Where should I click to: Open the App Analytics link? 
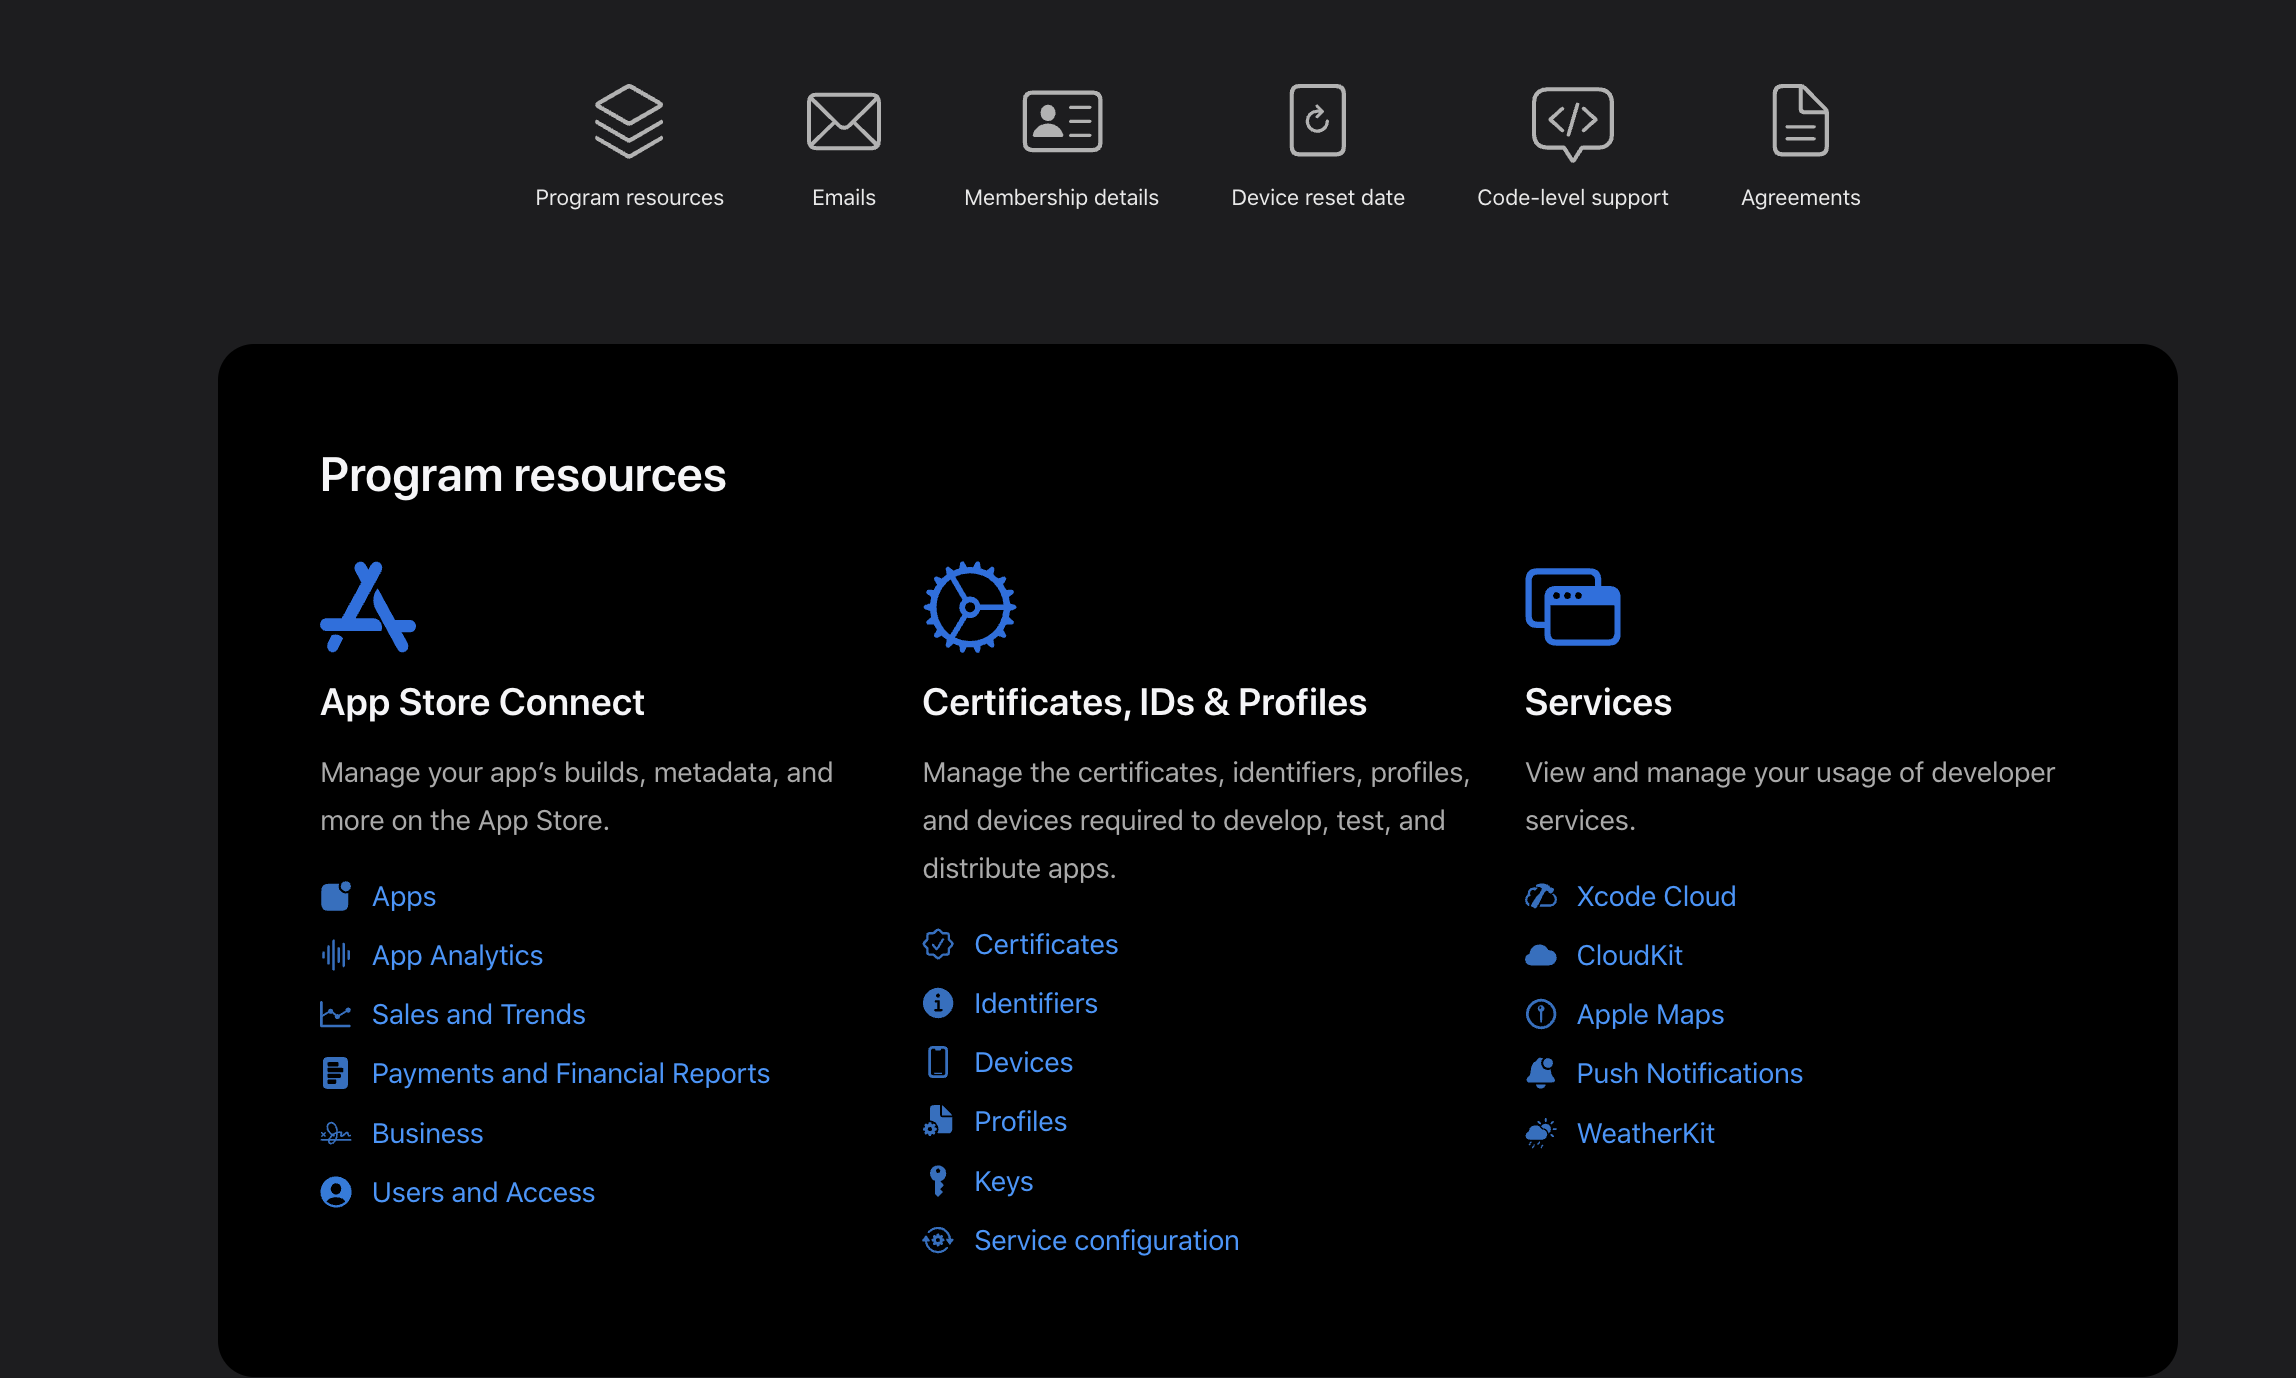pos(457,955)
